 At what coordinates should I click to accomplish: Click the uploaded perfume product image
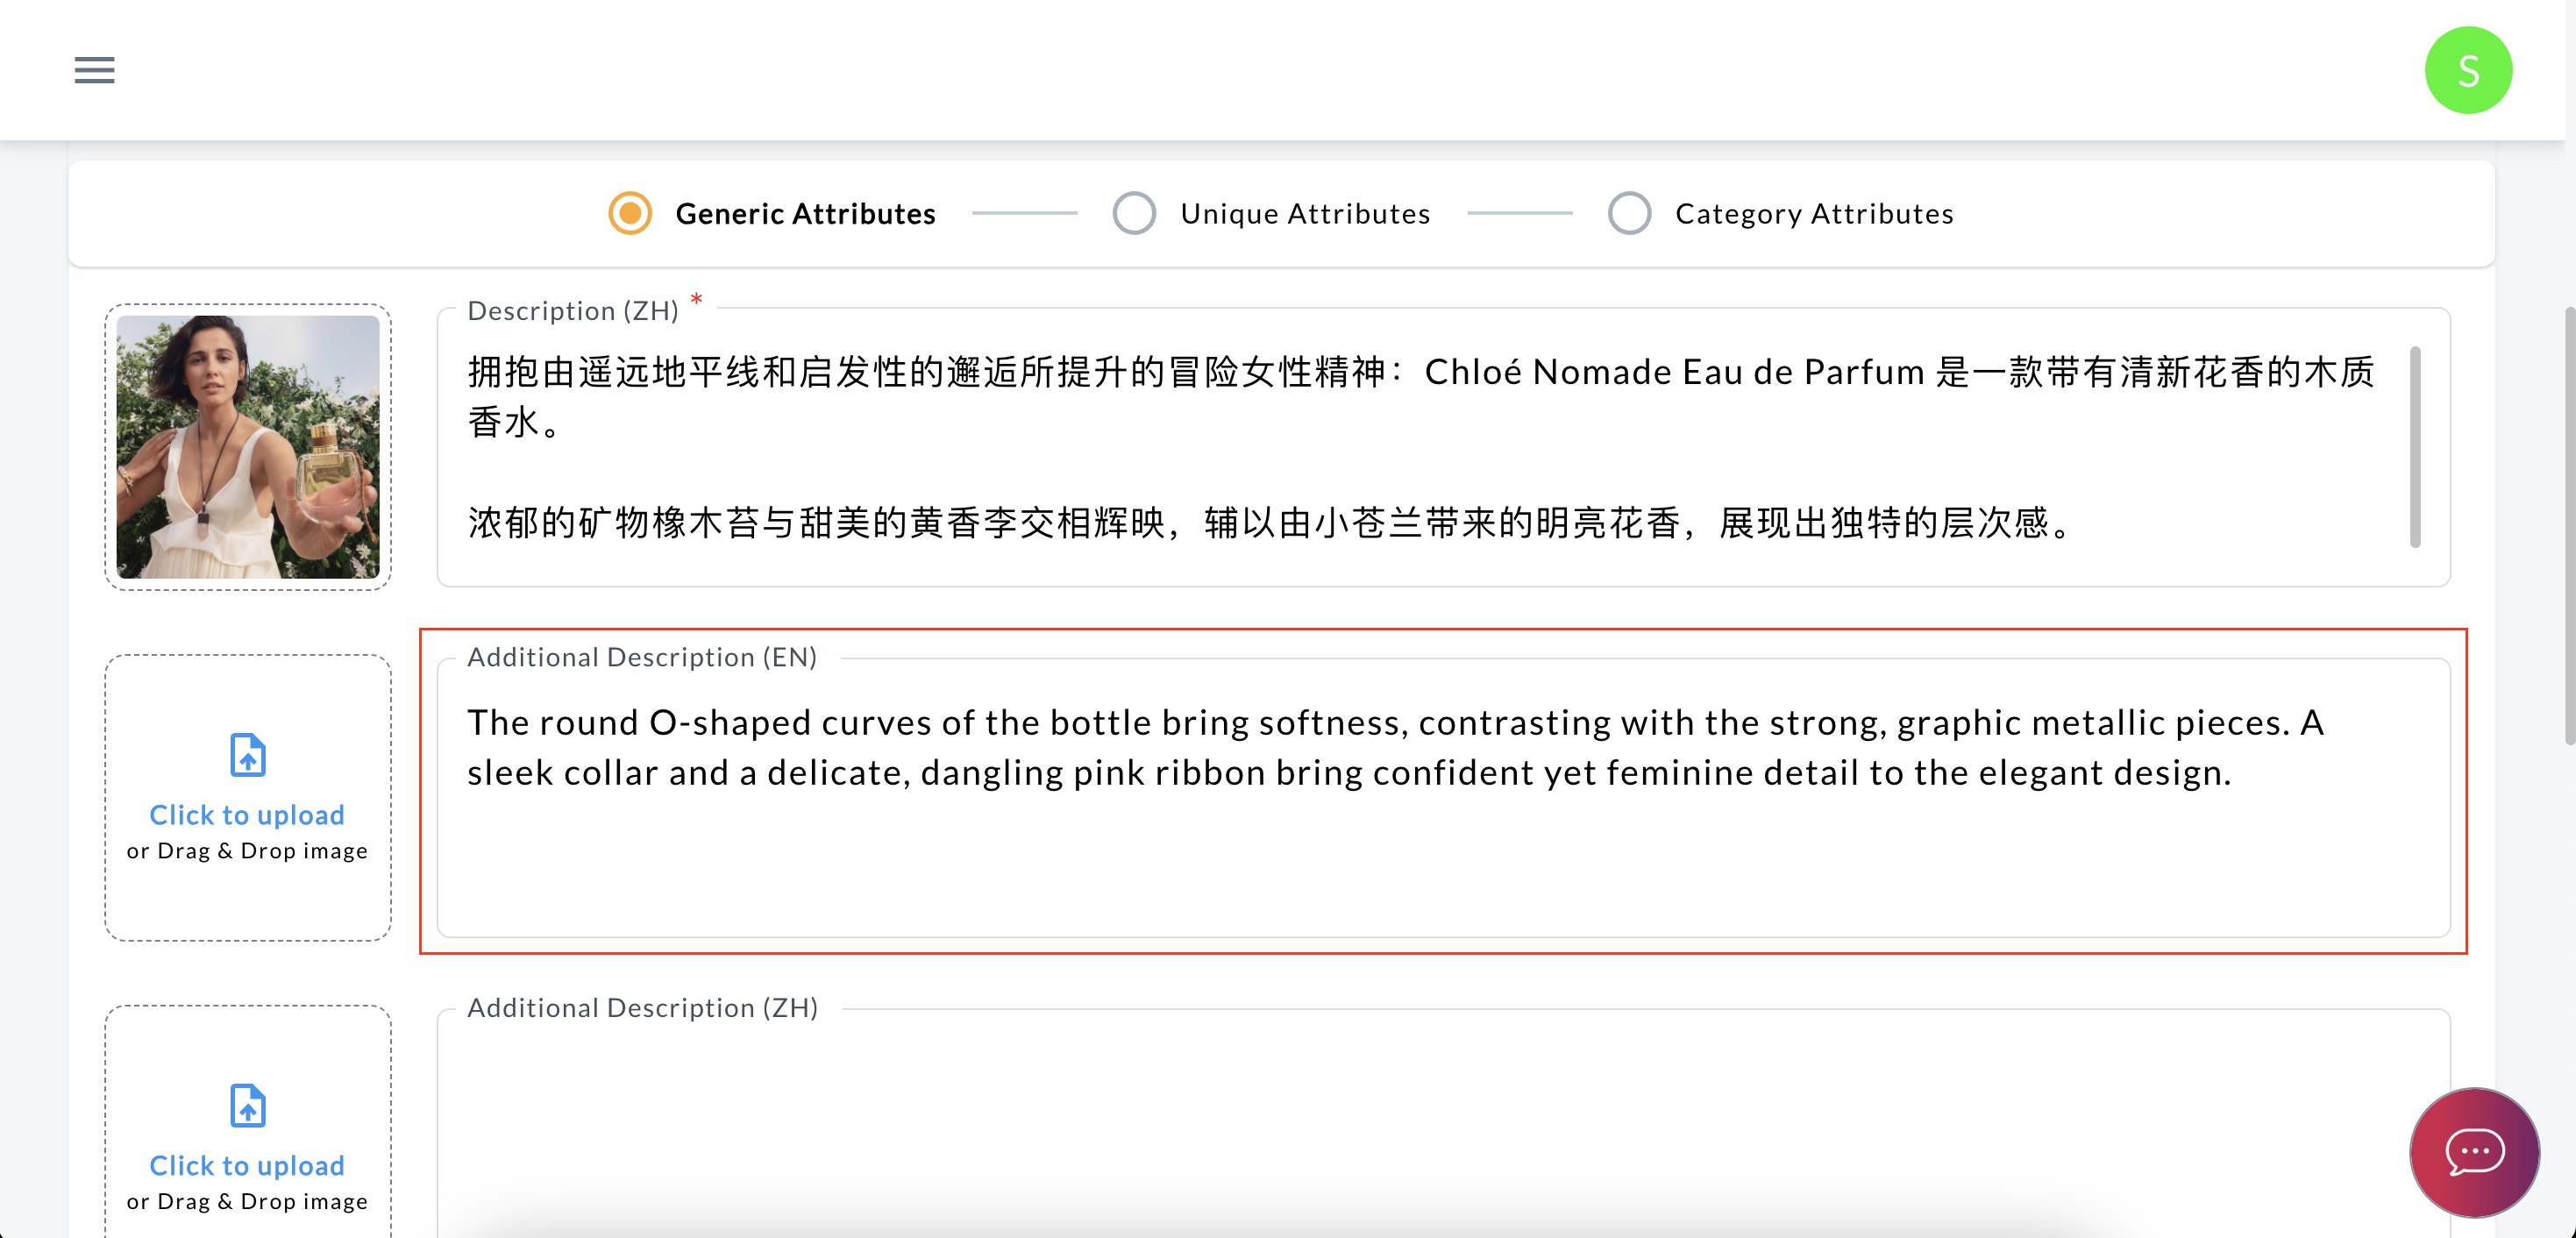coord(248,447)
